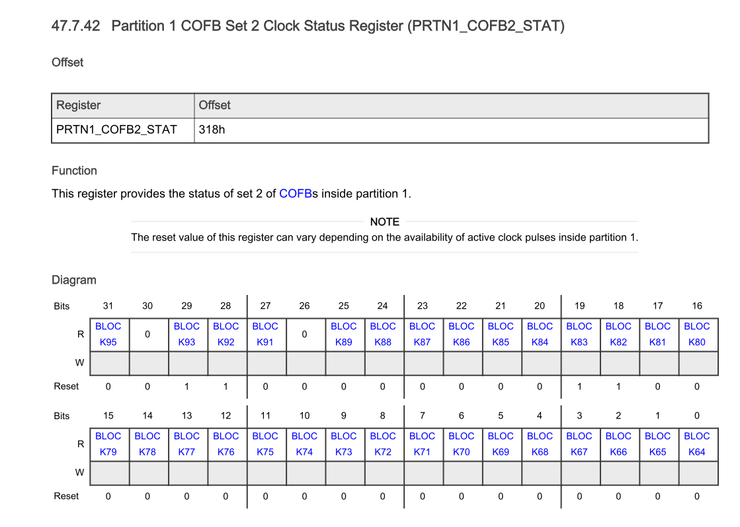Click the reset-value note sentence
740x527 pixels.
point(385,237)
